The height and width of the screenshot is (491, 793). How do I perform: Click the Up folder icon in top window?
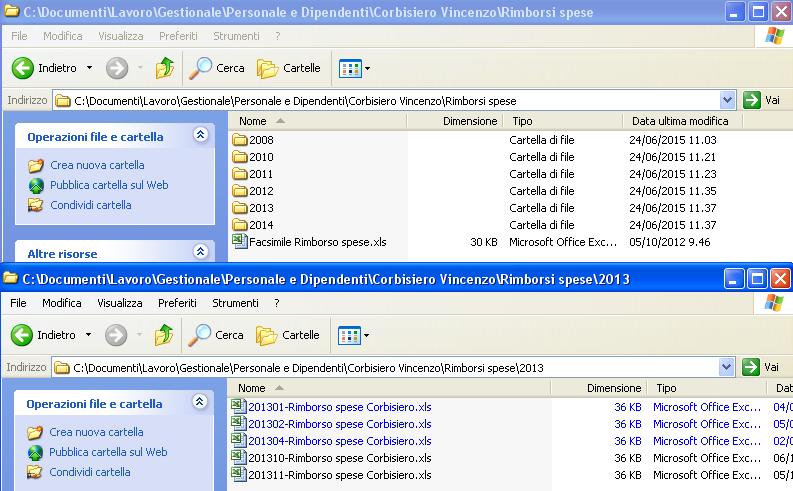click(x=165, y=68)
